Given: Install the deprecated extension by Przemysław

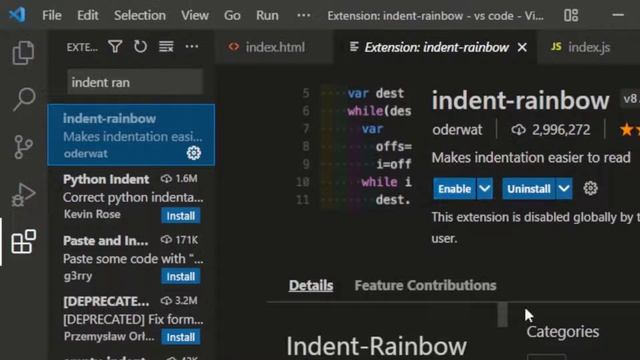Looking at the screenshot, I should [x=180, y=337].
